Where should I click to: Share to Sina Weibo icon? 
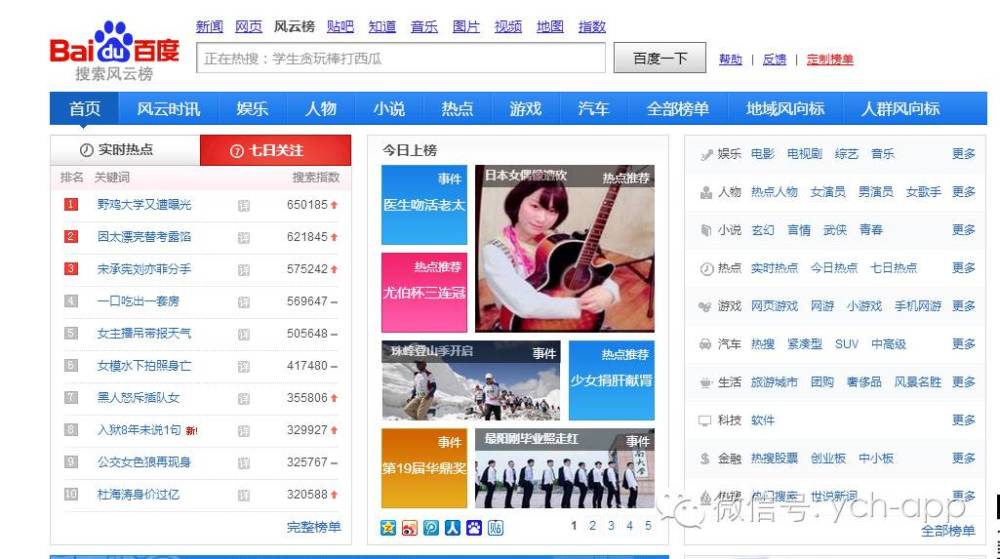(409, 527)
